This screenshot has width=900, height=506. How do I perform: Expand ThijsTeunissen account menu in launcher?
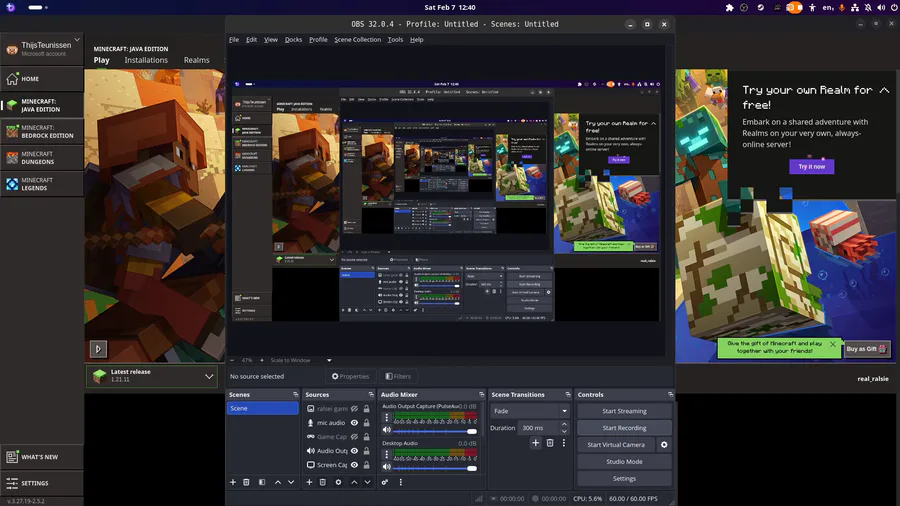(43, 48)
